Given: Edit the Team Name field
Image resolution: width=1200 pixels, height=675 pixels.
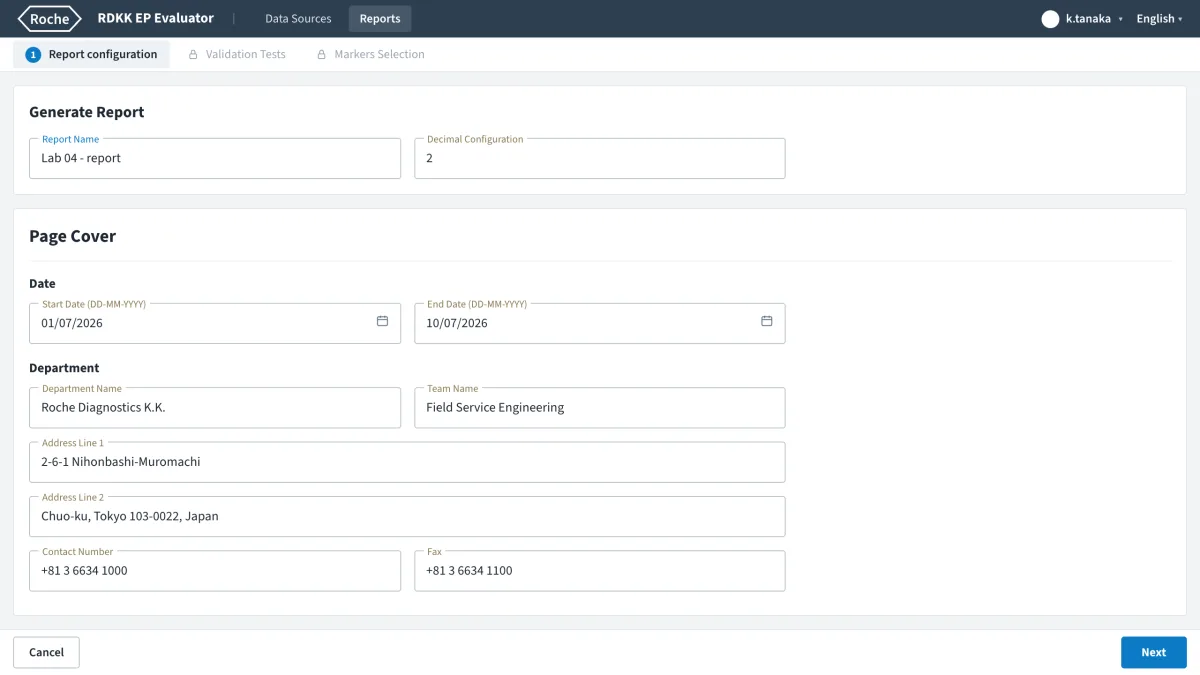Looking at the screenshot, I should [x=600, y=407].
